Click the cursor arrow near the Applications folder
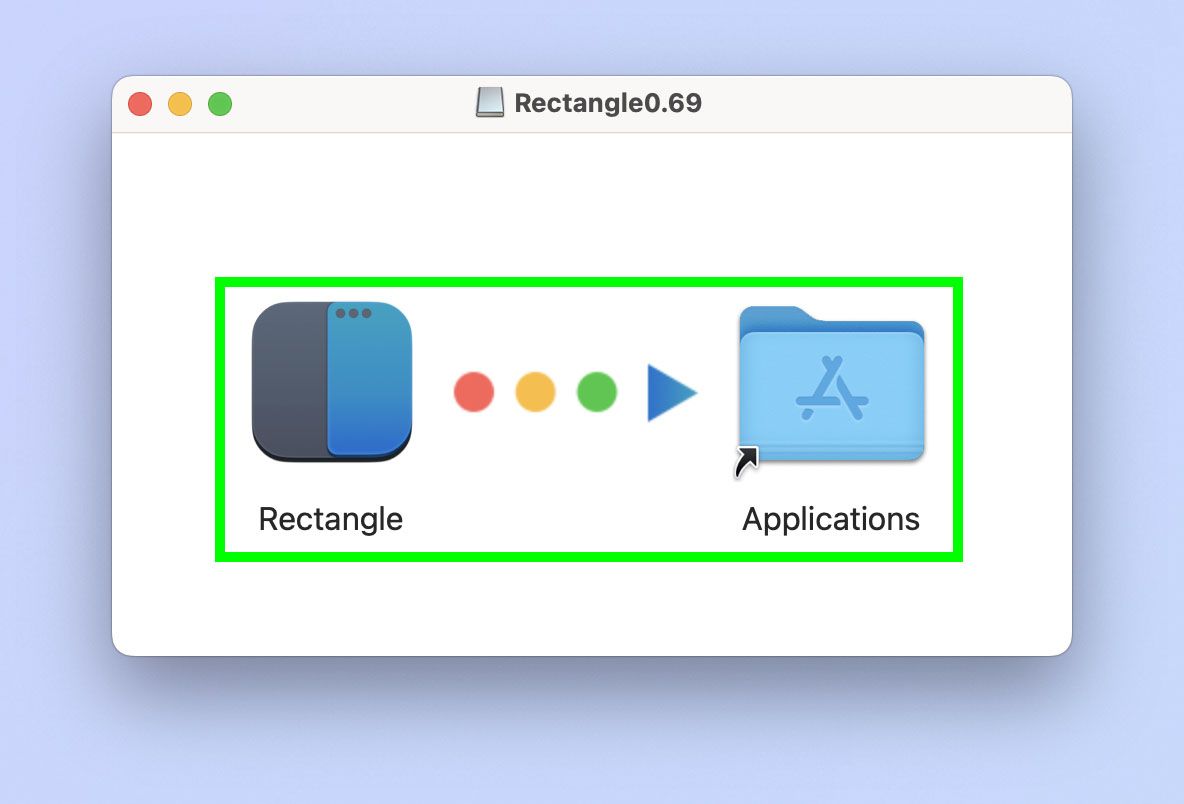This screenshot has width=1184, height=804. pyautogui.click(x=744, y=463)
